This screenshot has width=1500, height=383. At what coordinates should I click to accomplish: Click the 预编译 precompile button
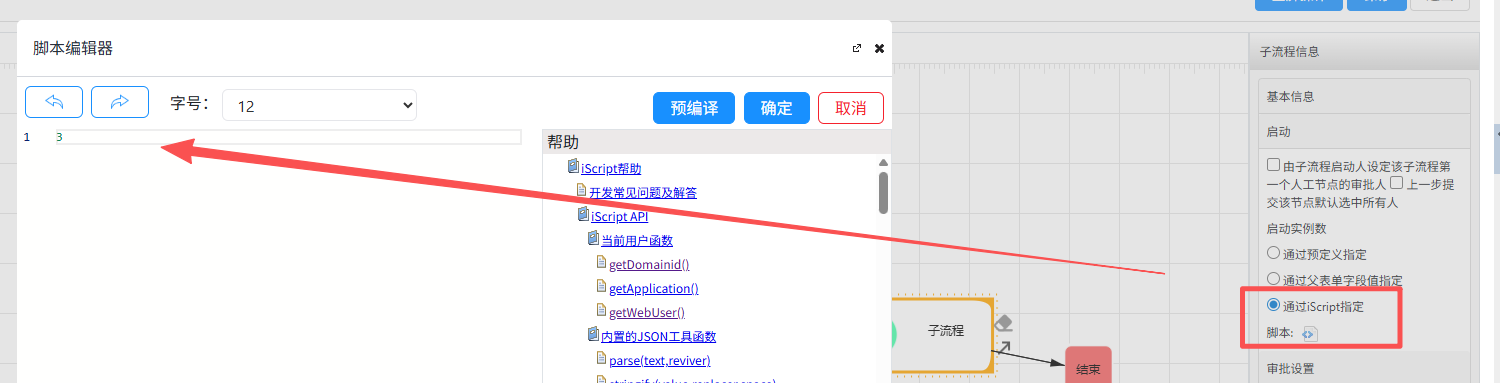click(694, 108)
